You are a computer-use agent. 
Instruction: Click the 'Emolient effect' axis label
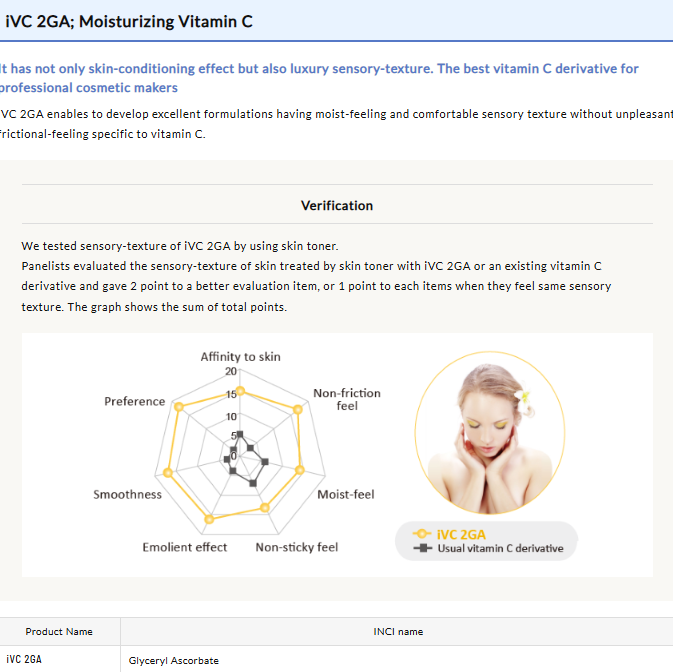click(x=185, y=547)
